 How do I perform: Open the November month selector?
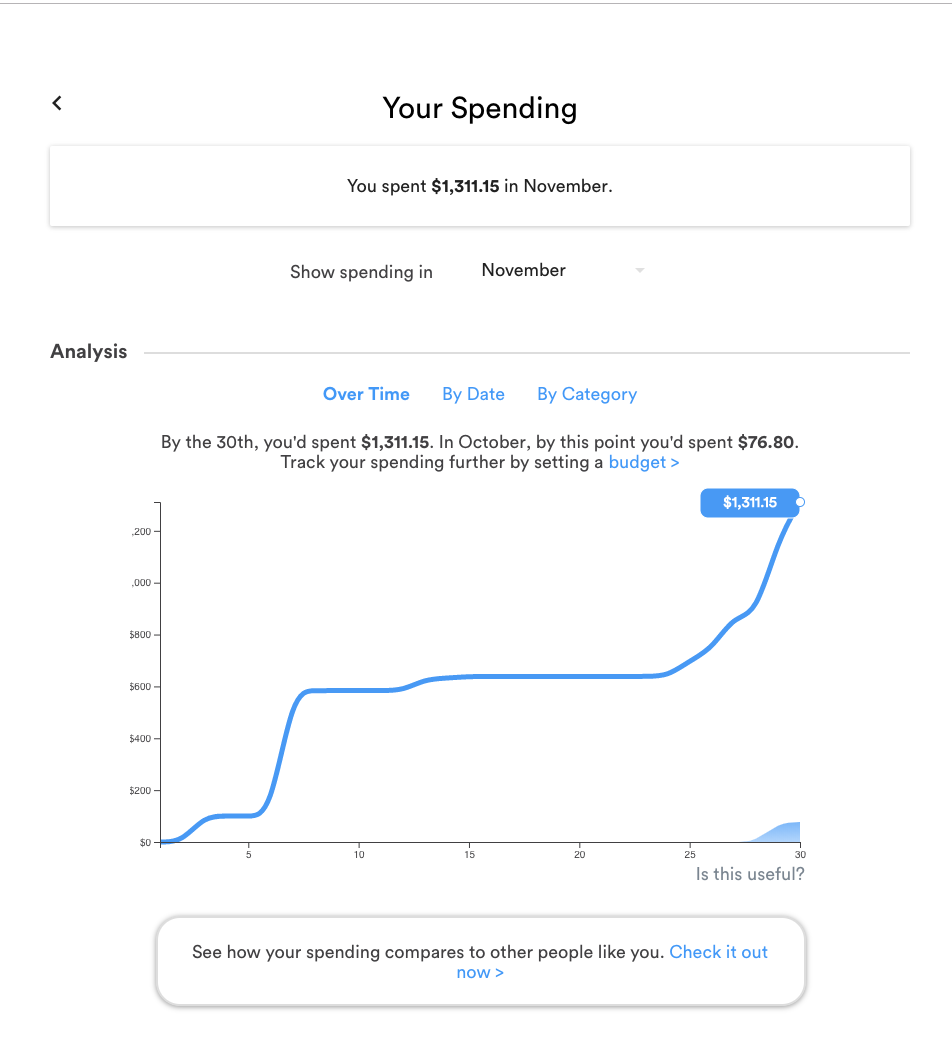[x=523, y=270]
